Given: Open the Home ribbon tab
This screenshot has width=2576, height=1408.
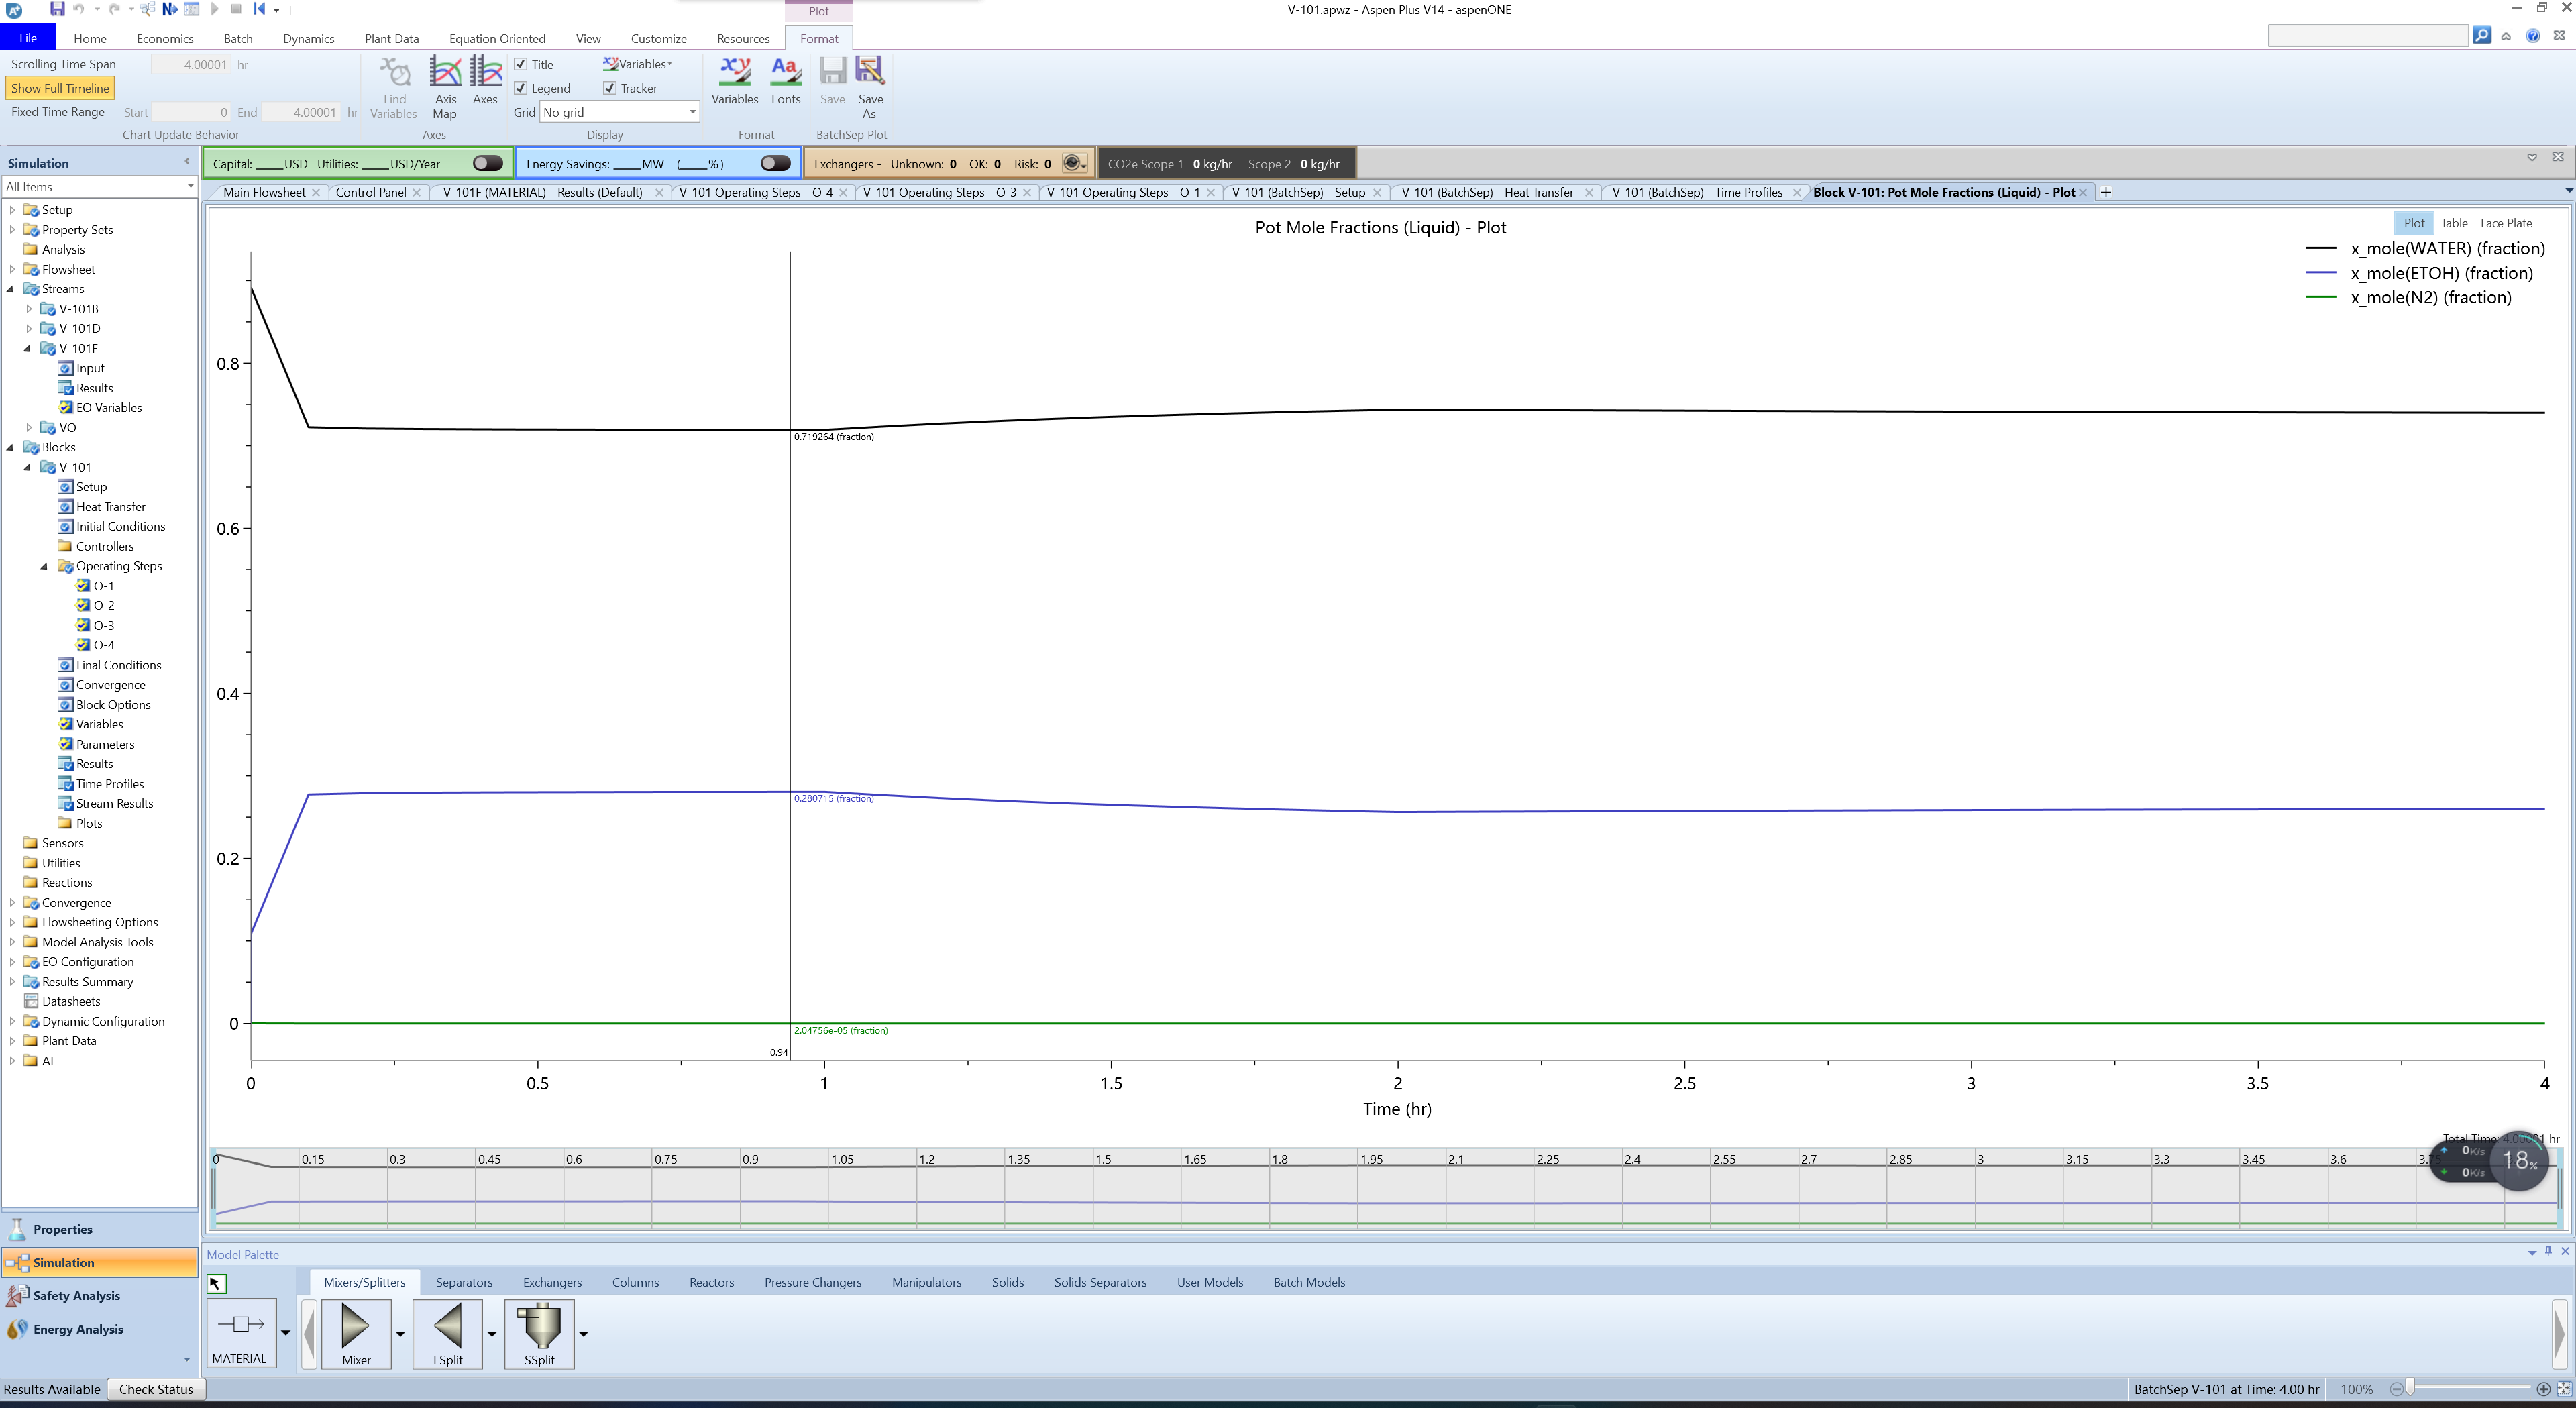Looking at the screenshot, I should pos(90,38).
